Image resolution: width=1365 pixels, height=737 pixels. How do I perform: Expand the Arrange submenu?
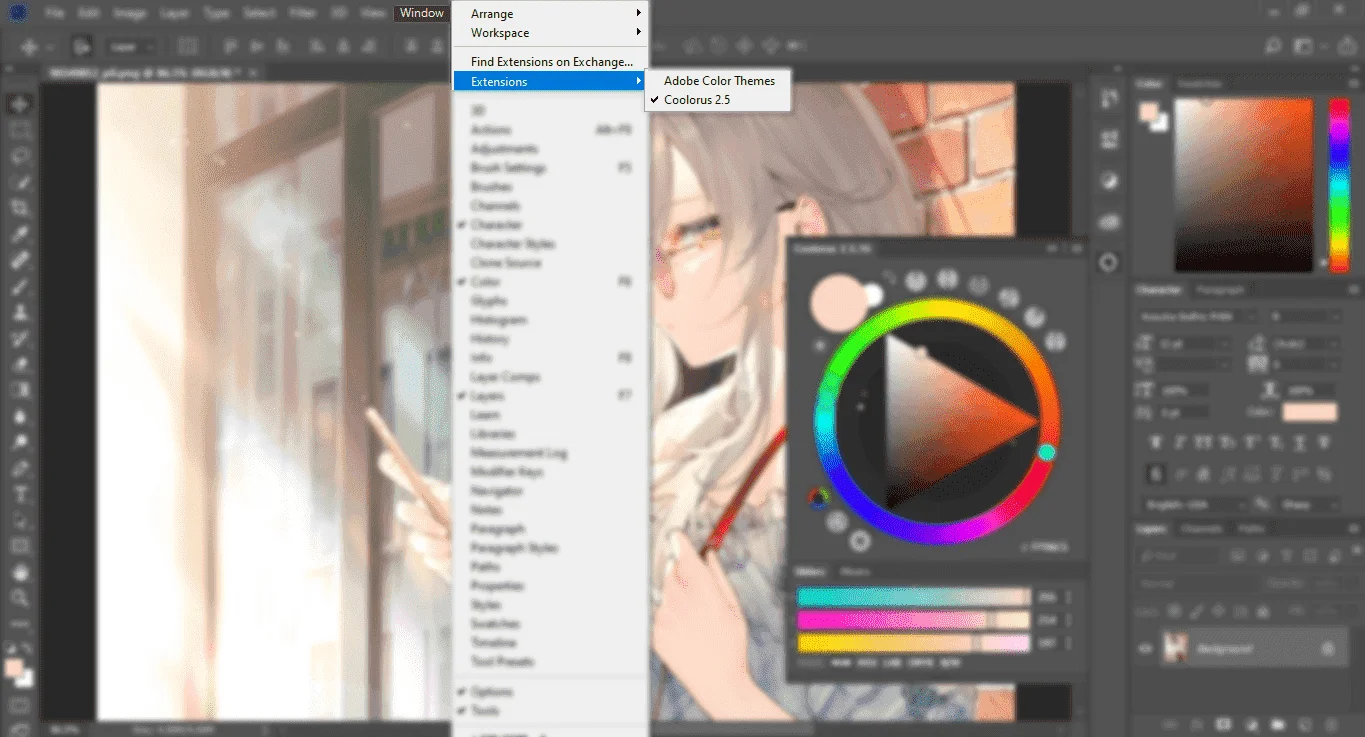point(550,14)
